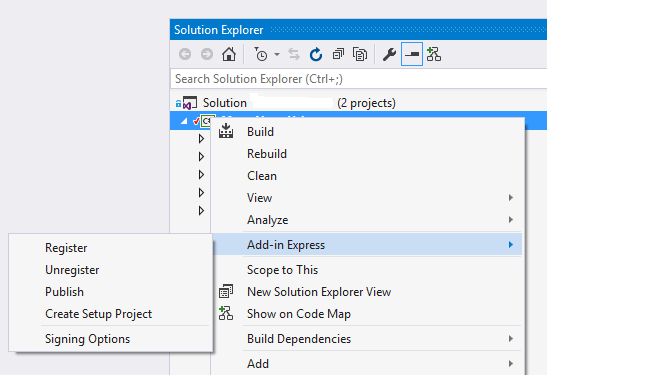Click the Back navigation arrow icon
This screenshot has height=375, width=656.
[185, 54]
